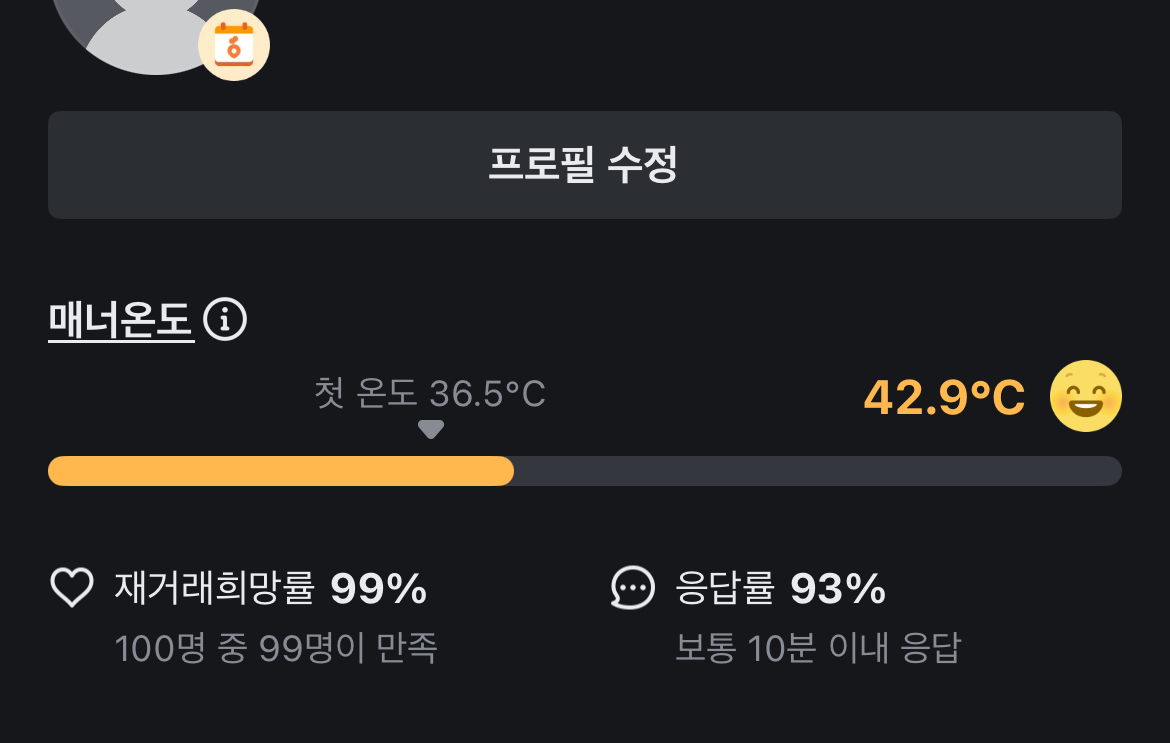Viewport: 1170px width, 743px height.
Task: Click the 보통 10분 이내 응답 caption
Action: click(818, 649)
